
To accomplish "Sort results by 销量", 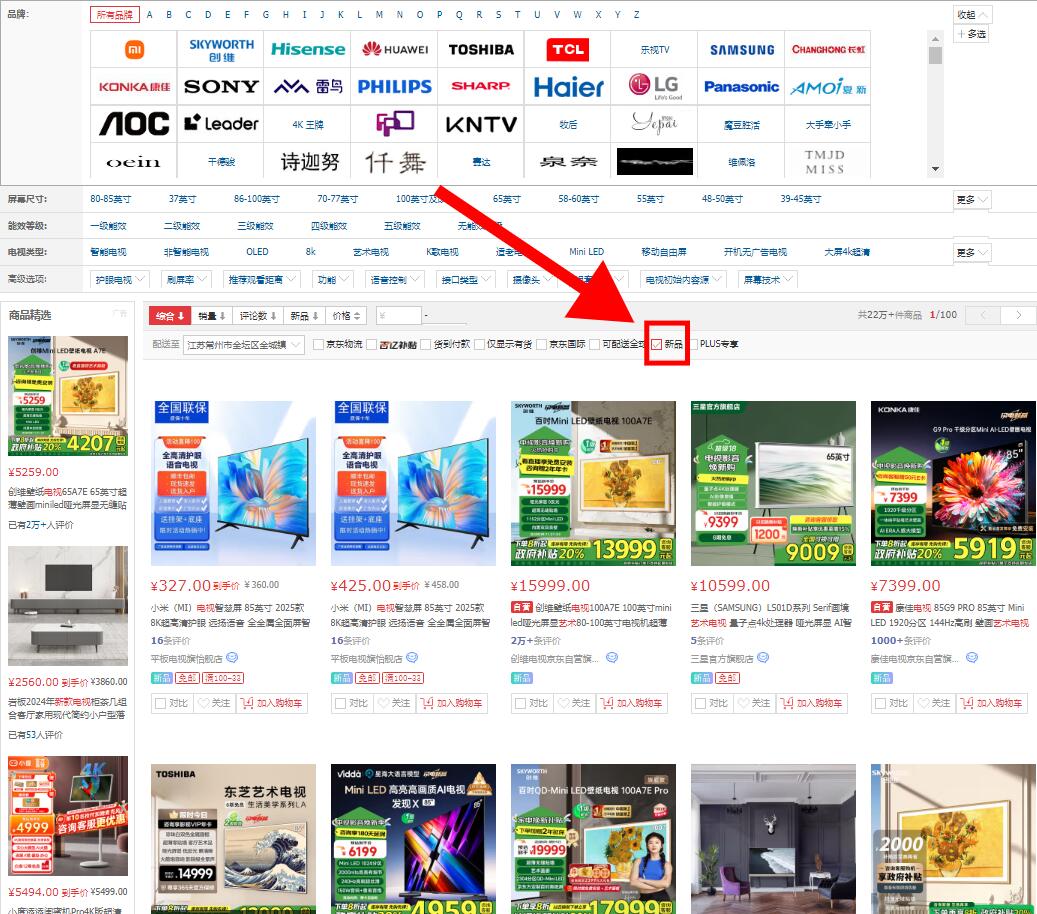I will point(212,316).
